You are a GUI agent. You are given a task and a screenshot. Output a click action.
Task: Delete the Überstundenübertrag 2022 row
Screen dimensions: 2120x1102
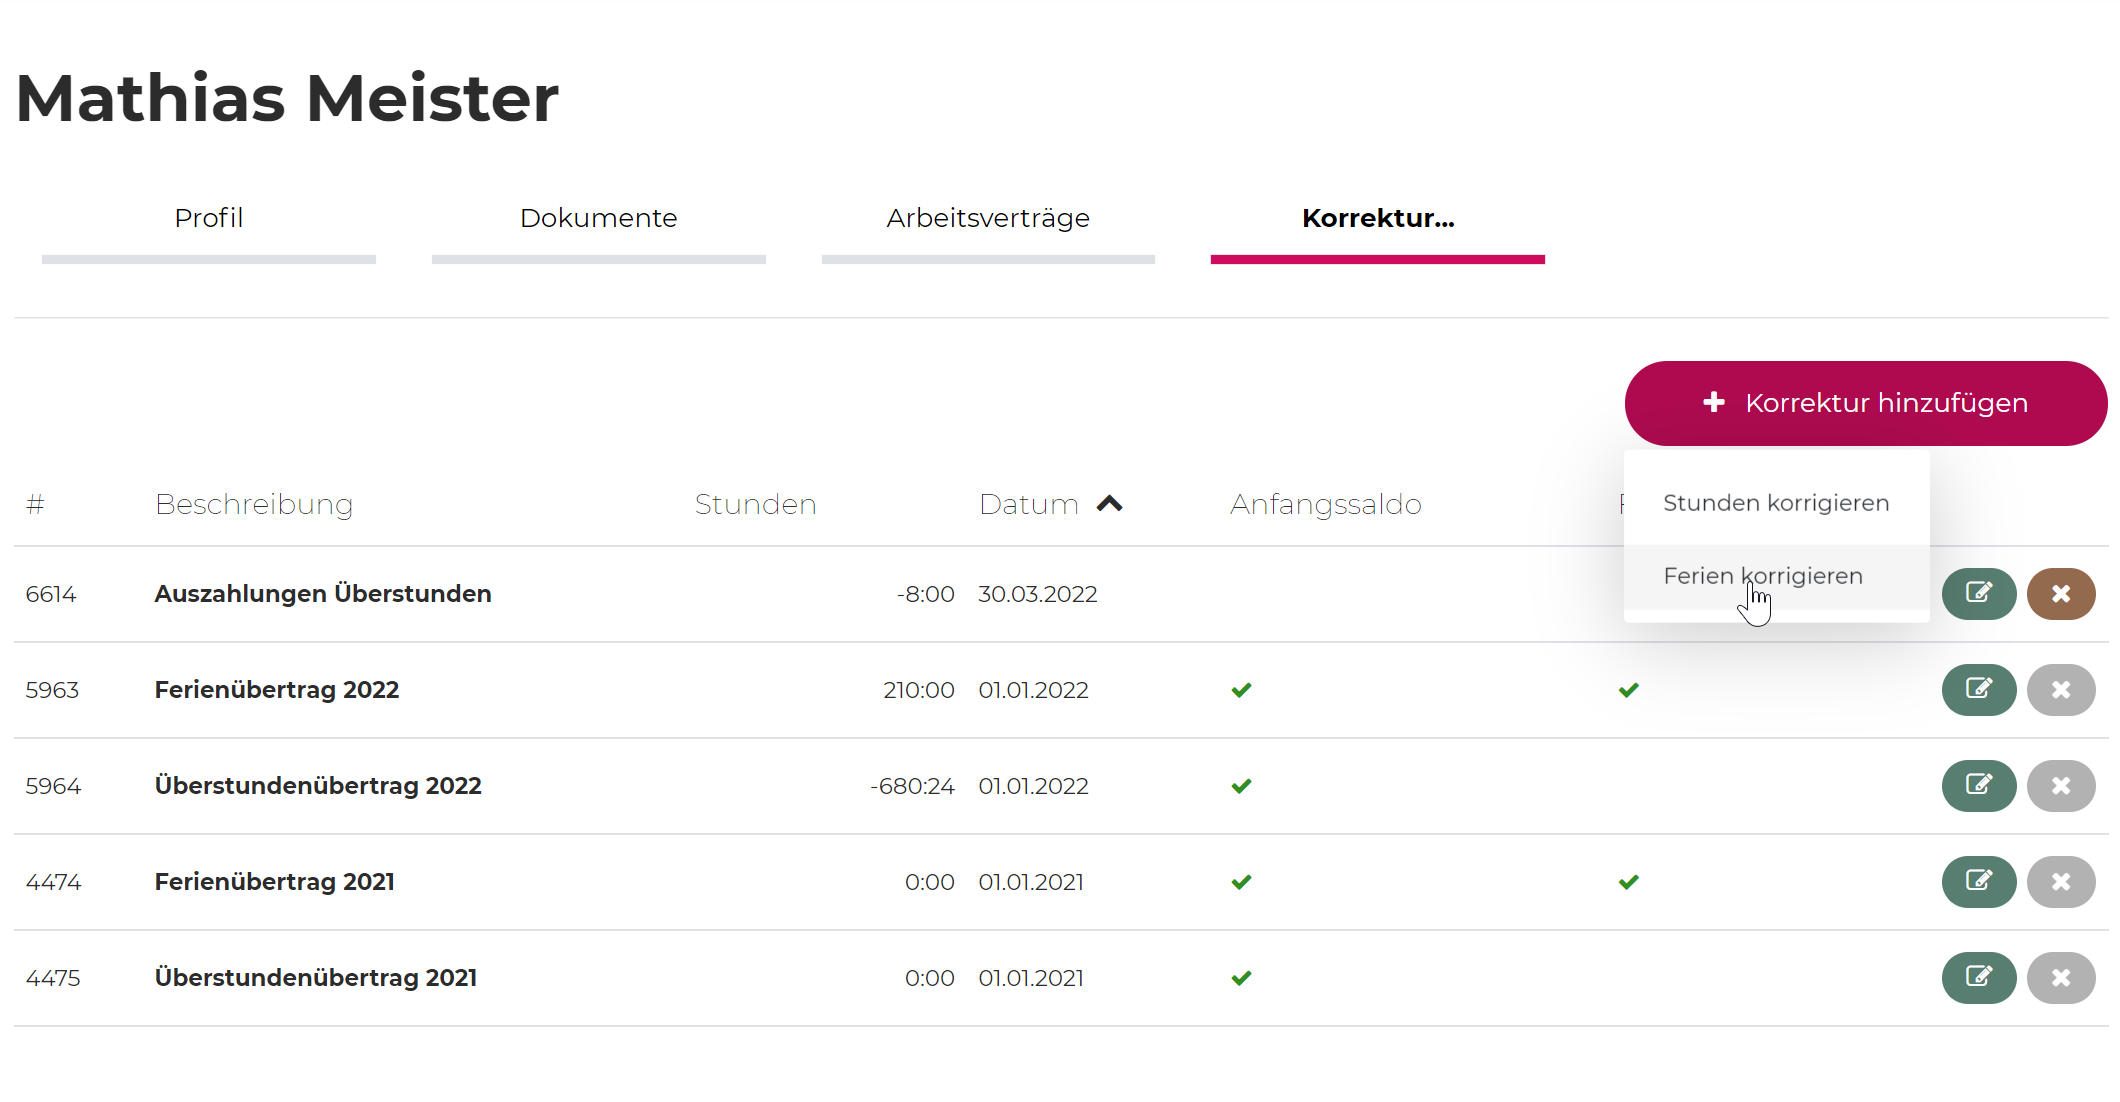coord(2060,786)
